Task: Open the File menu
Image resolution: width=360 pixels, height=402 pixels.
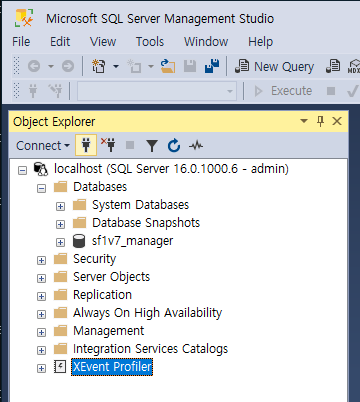Action: (21, 42)
